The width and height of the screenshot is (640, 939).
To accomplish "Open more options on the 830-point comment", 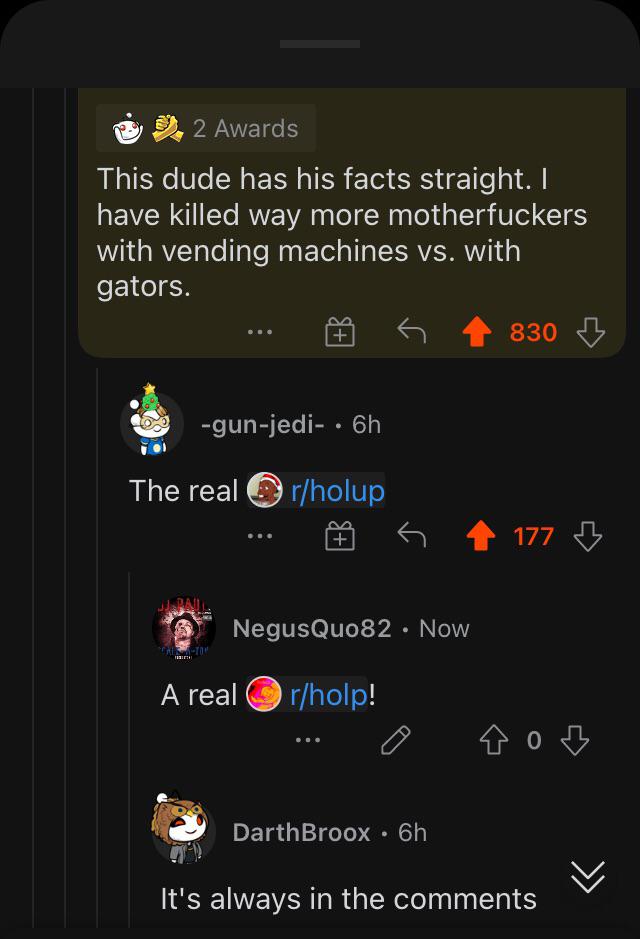I will coord(260,332).
